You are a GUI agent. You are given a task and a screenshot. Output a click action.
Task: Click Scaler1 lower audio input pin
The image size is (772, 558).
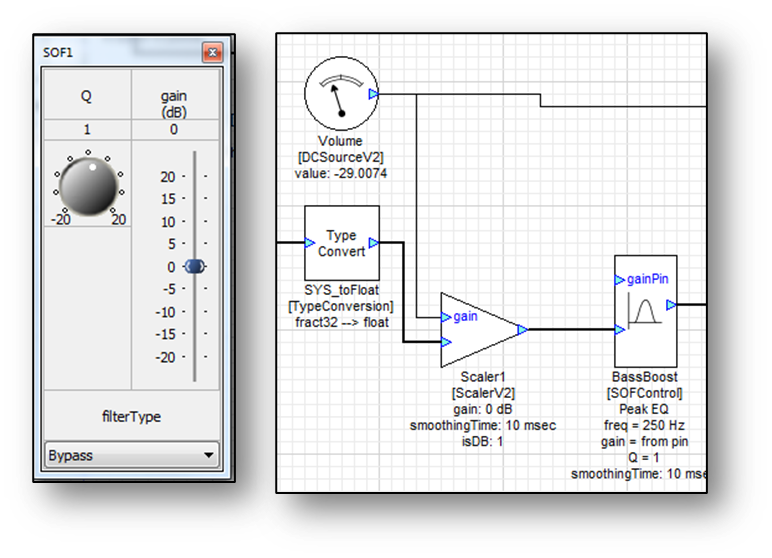[x=446, y=342]
